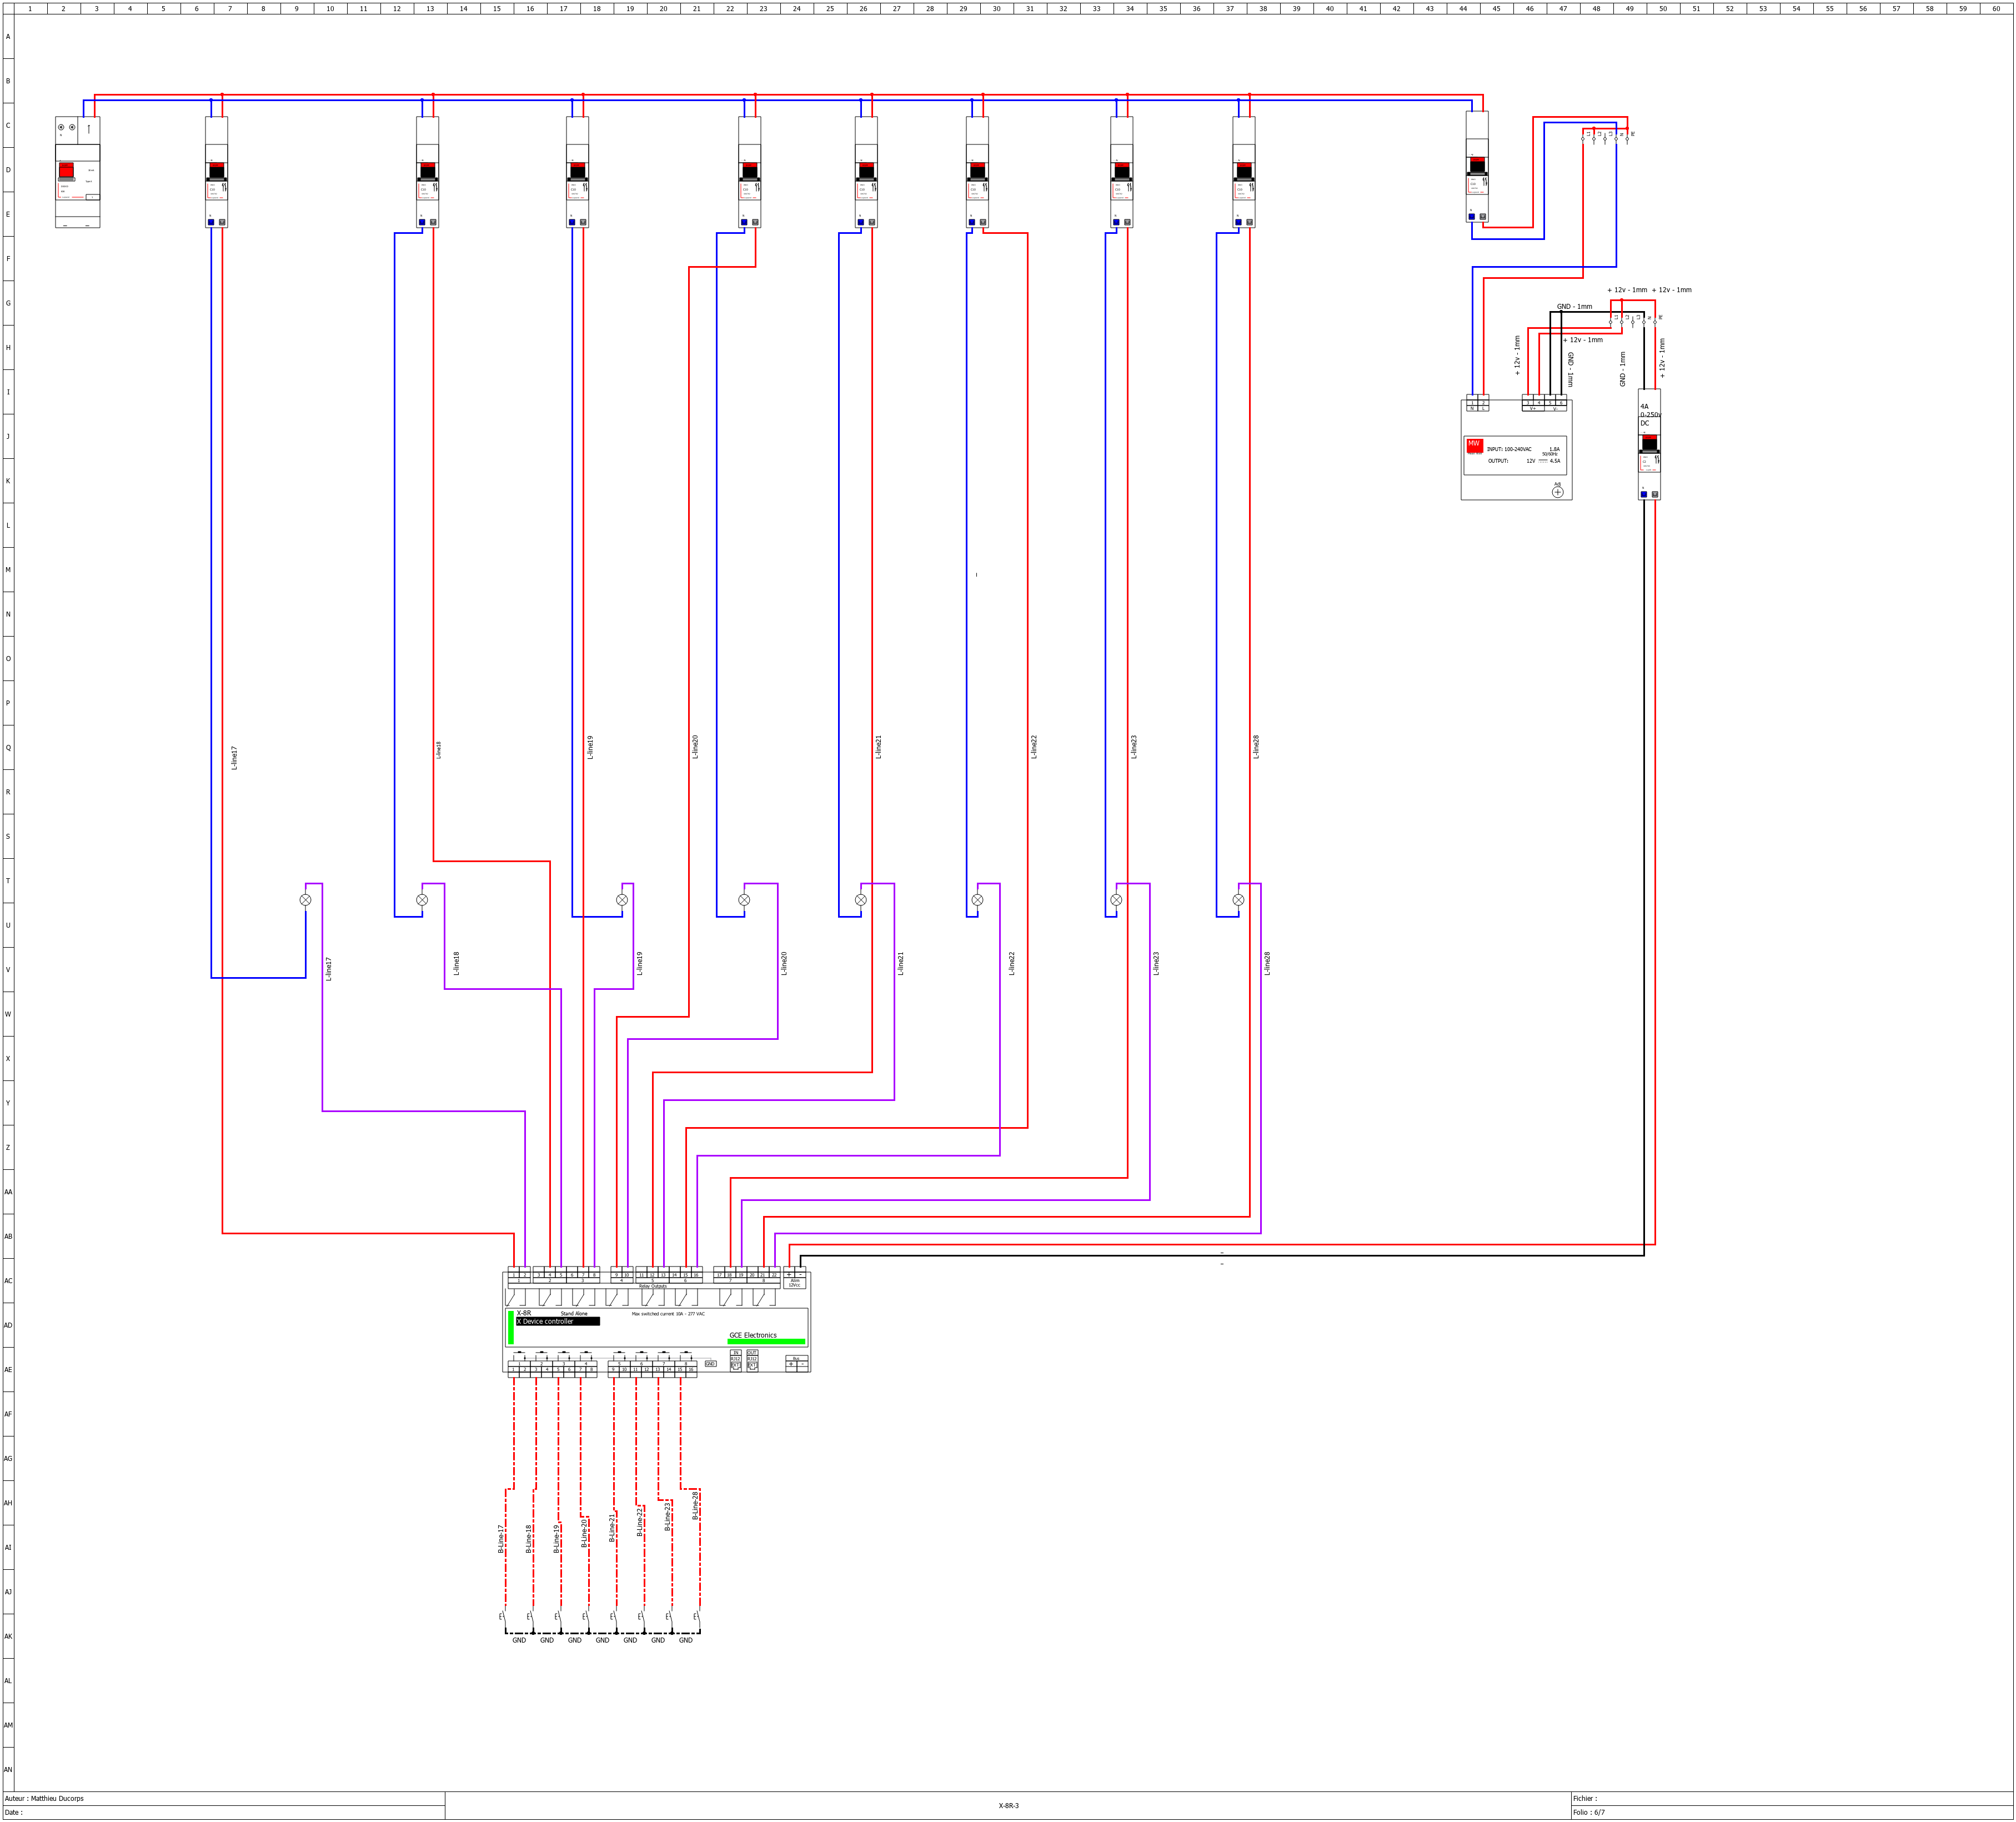Select the lamp symbol on L-line17
Screen dimensions: 2016x1822
305,900
